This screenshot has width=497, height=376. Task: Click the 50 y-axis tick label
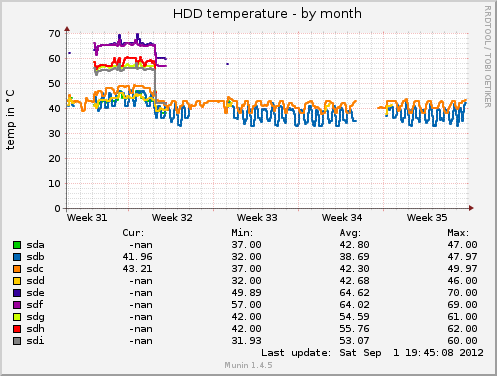click(54, 84)
